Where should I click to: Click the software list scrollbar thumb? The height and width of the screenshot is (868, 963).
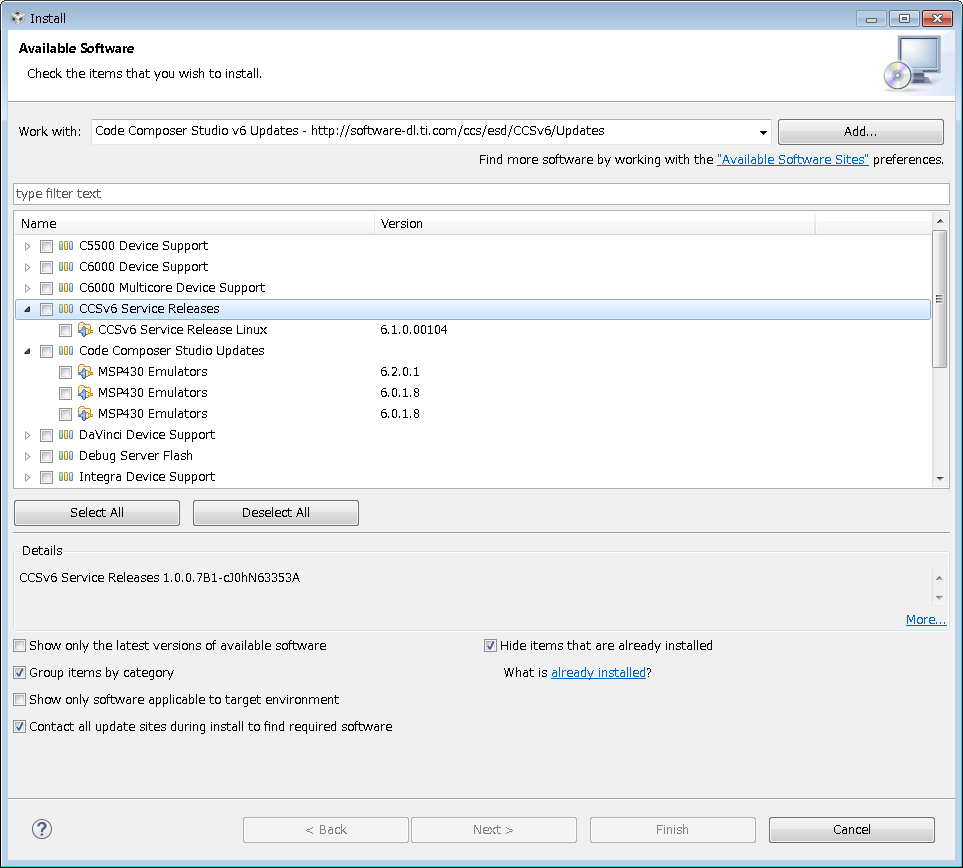(x=940, y=299)
